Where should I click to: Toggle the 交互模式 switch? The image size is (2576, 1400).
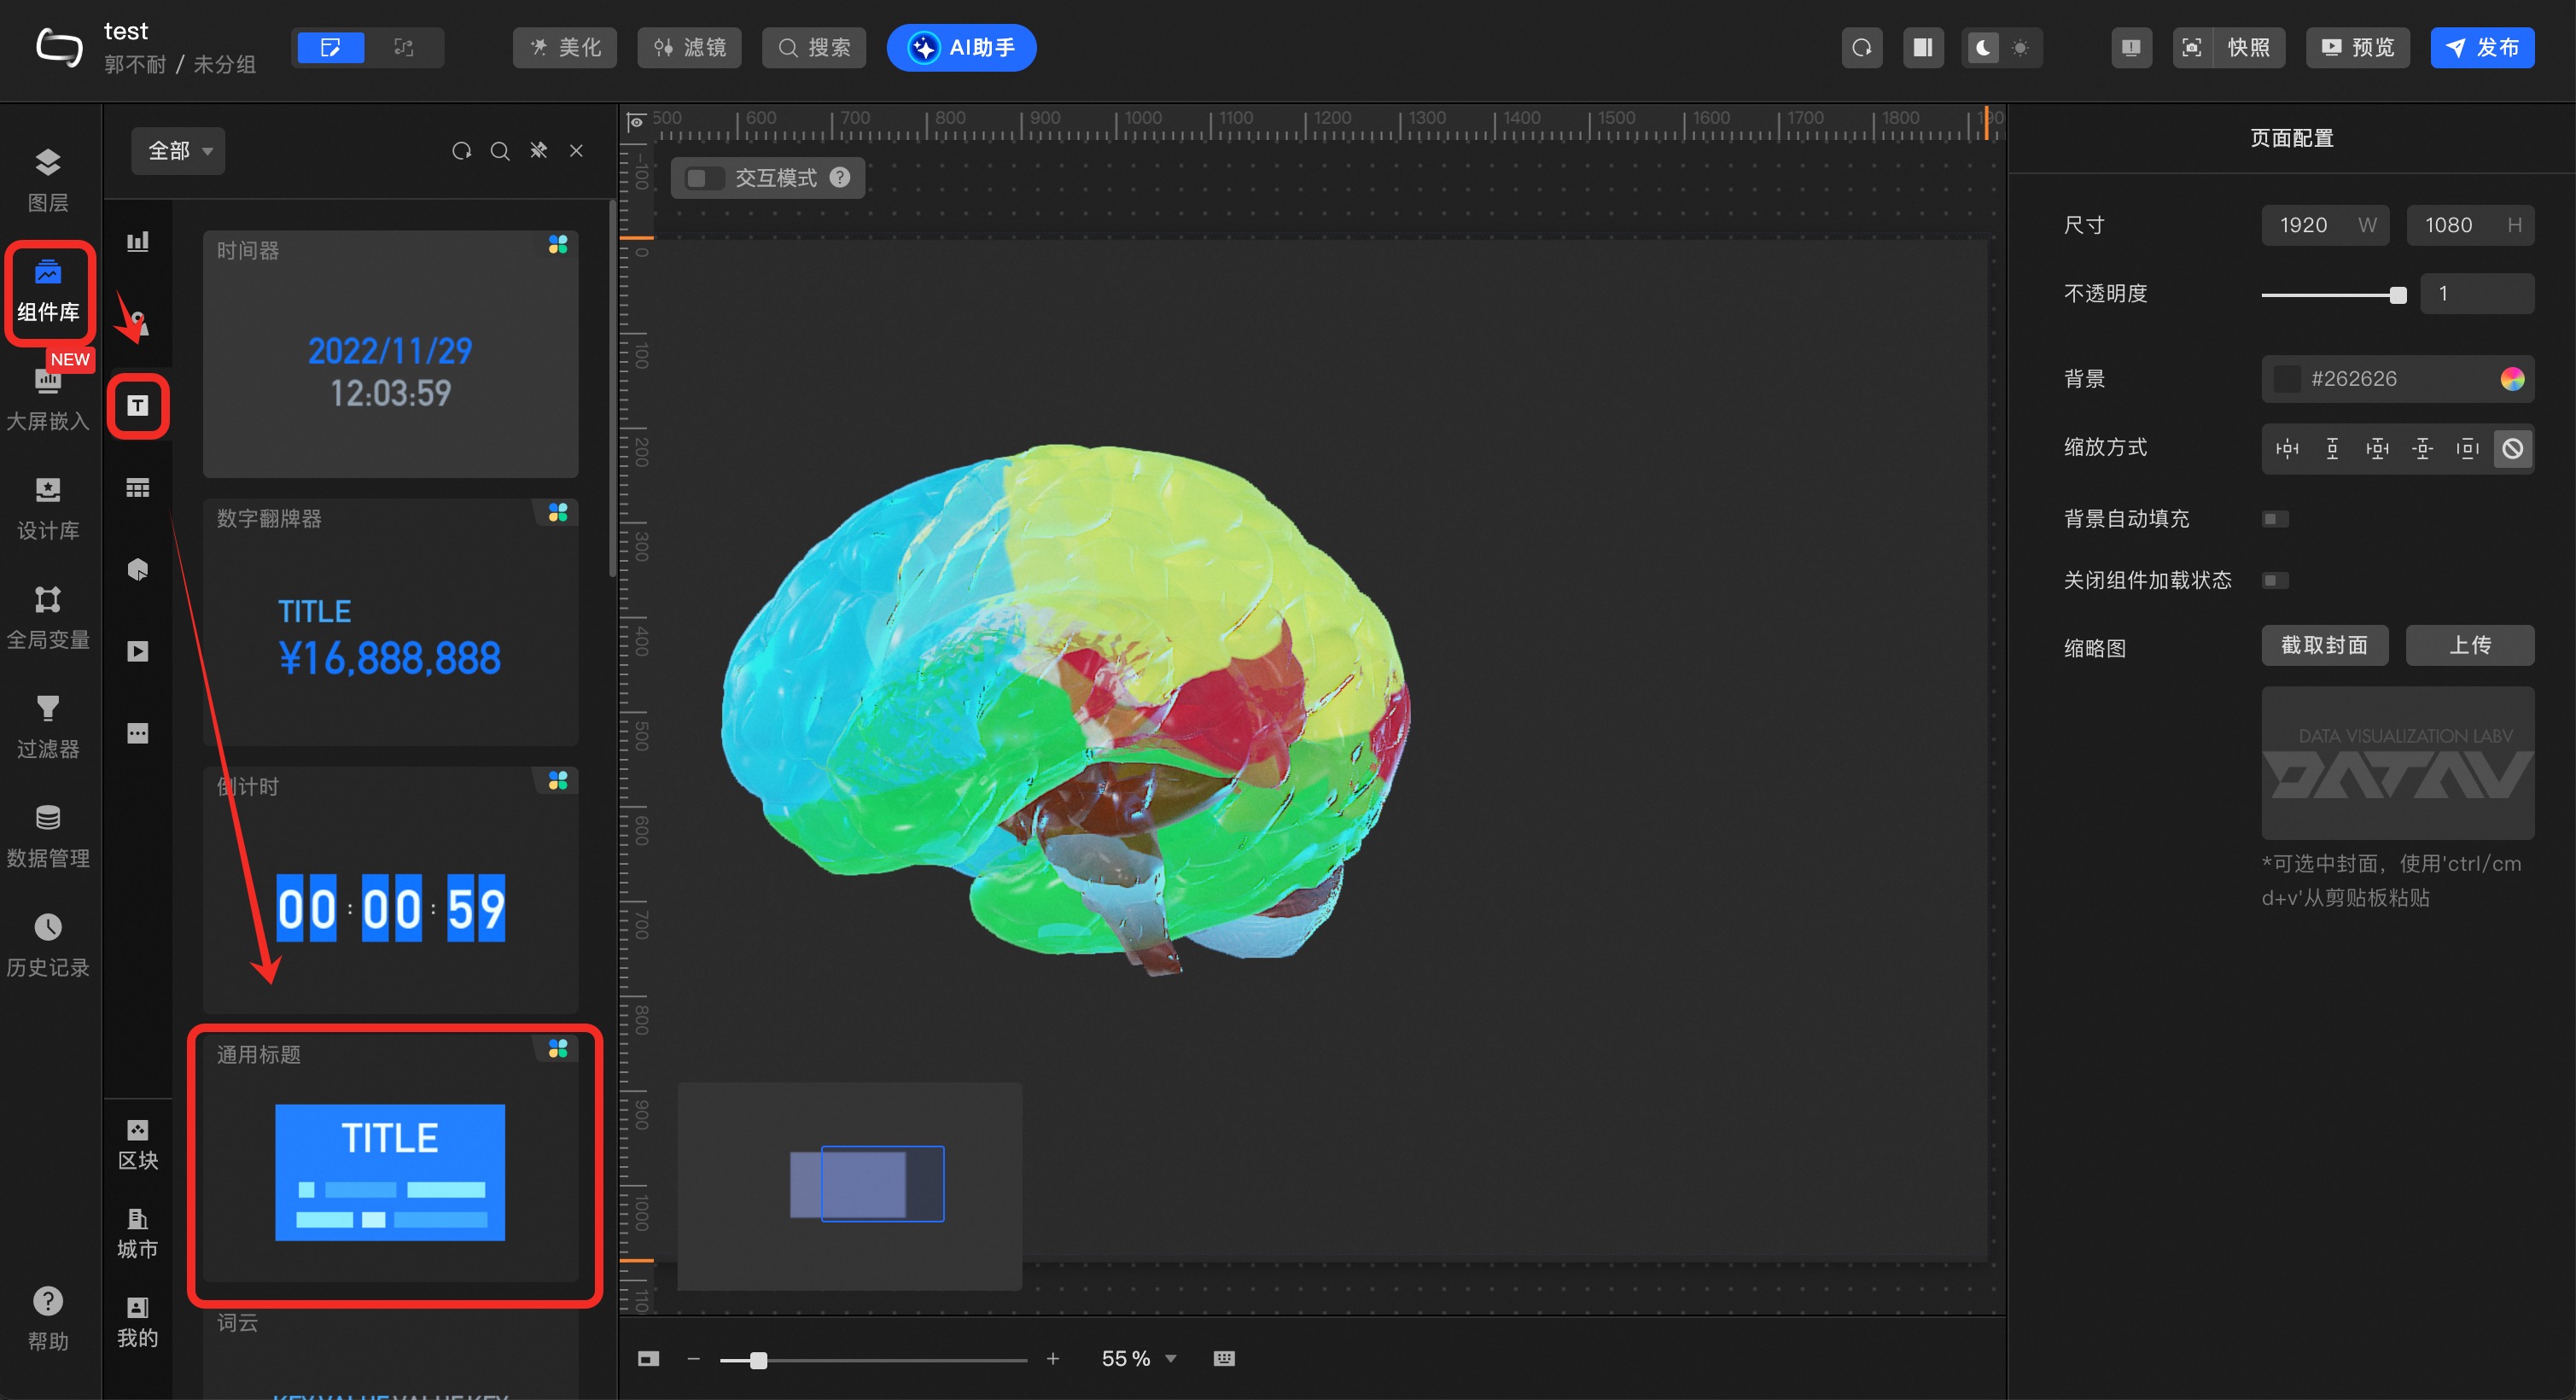(x=705, y=178)
